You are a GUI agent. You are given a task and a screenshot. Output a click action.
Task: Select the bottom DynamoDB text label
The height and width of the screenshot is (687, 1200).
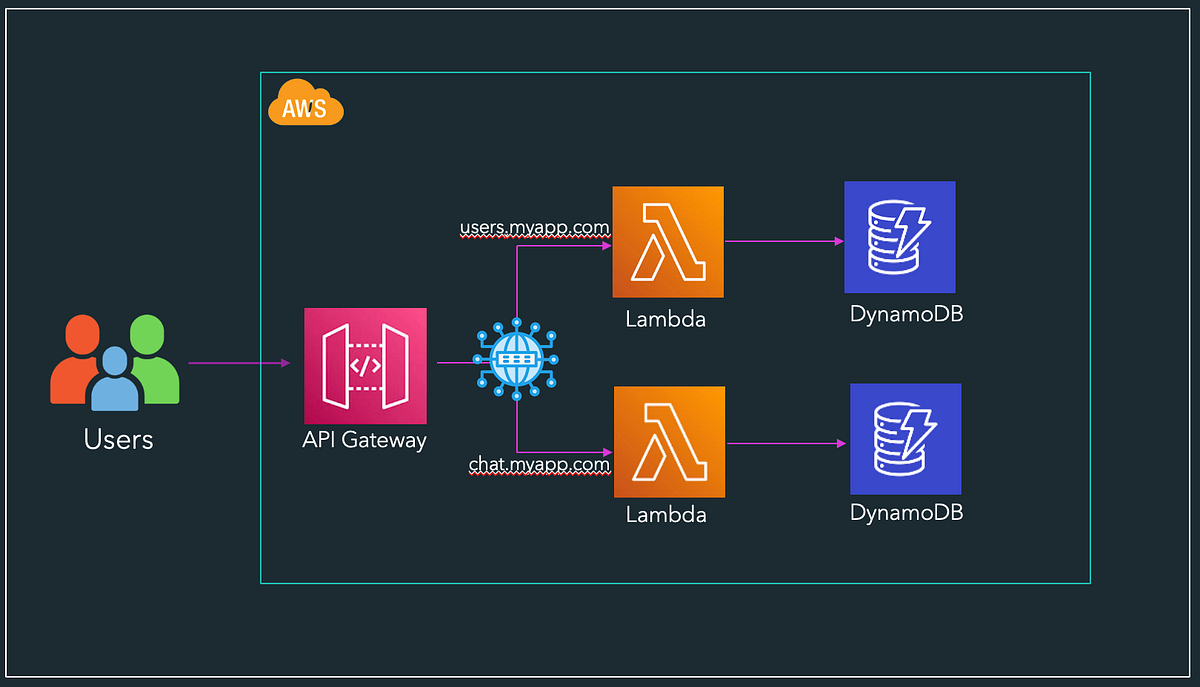point(904,512)
